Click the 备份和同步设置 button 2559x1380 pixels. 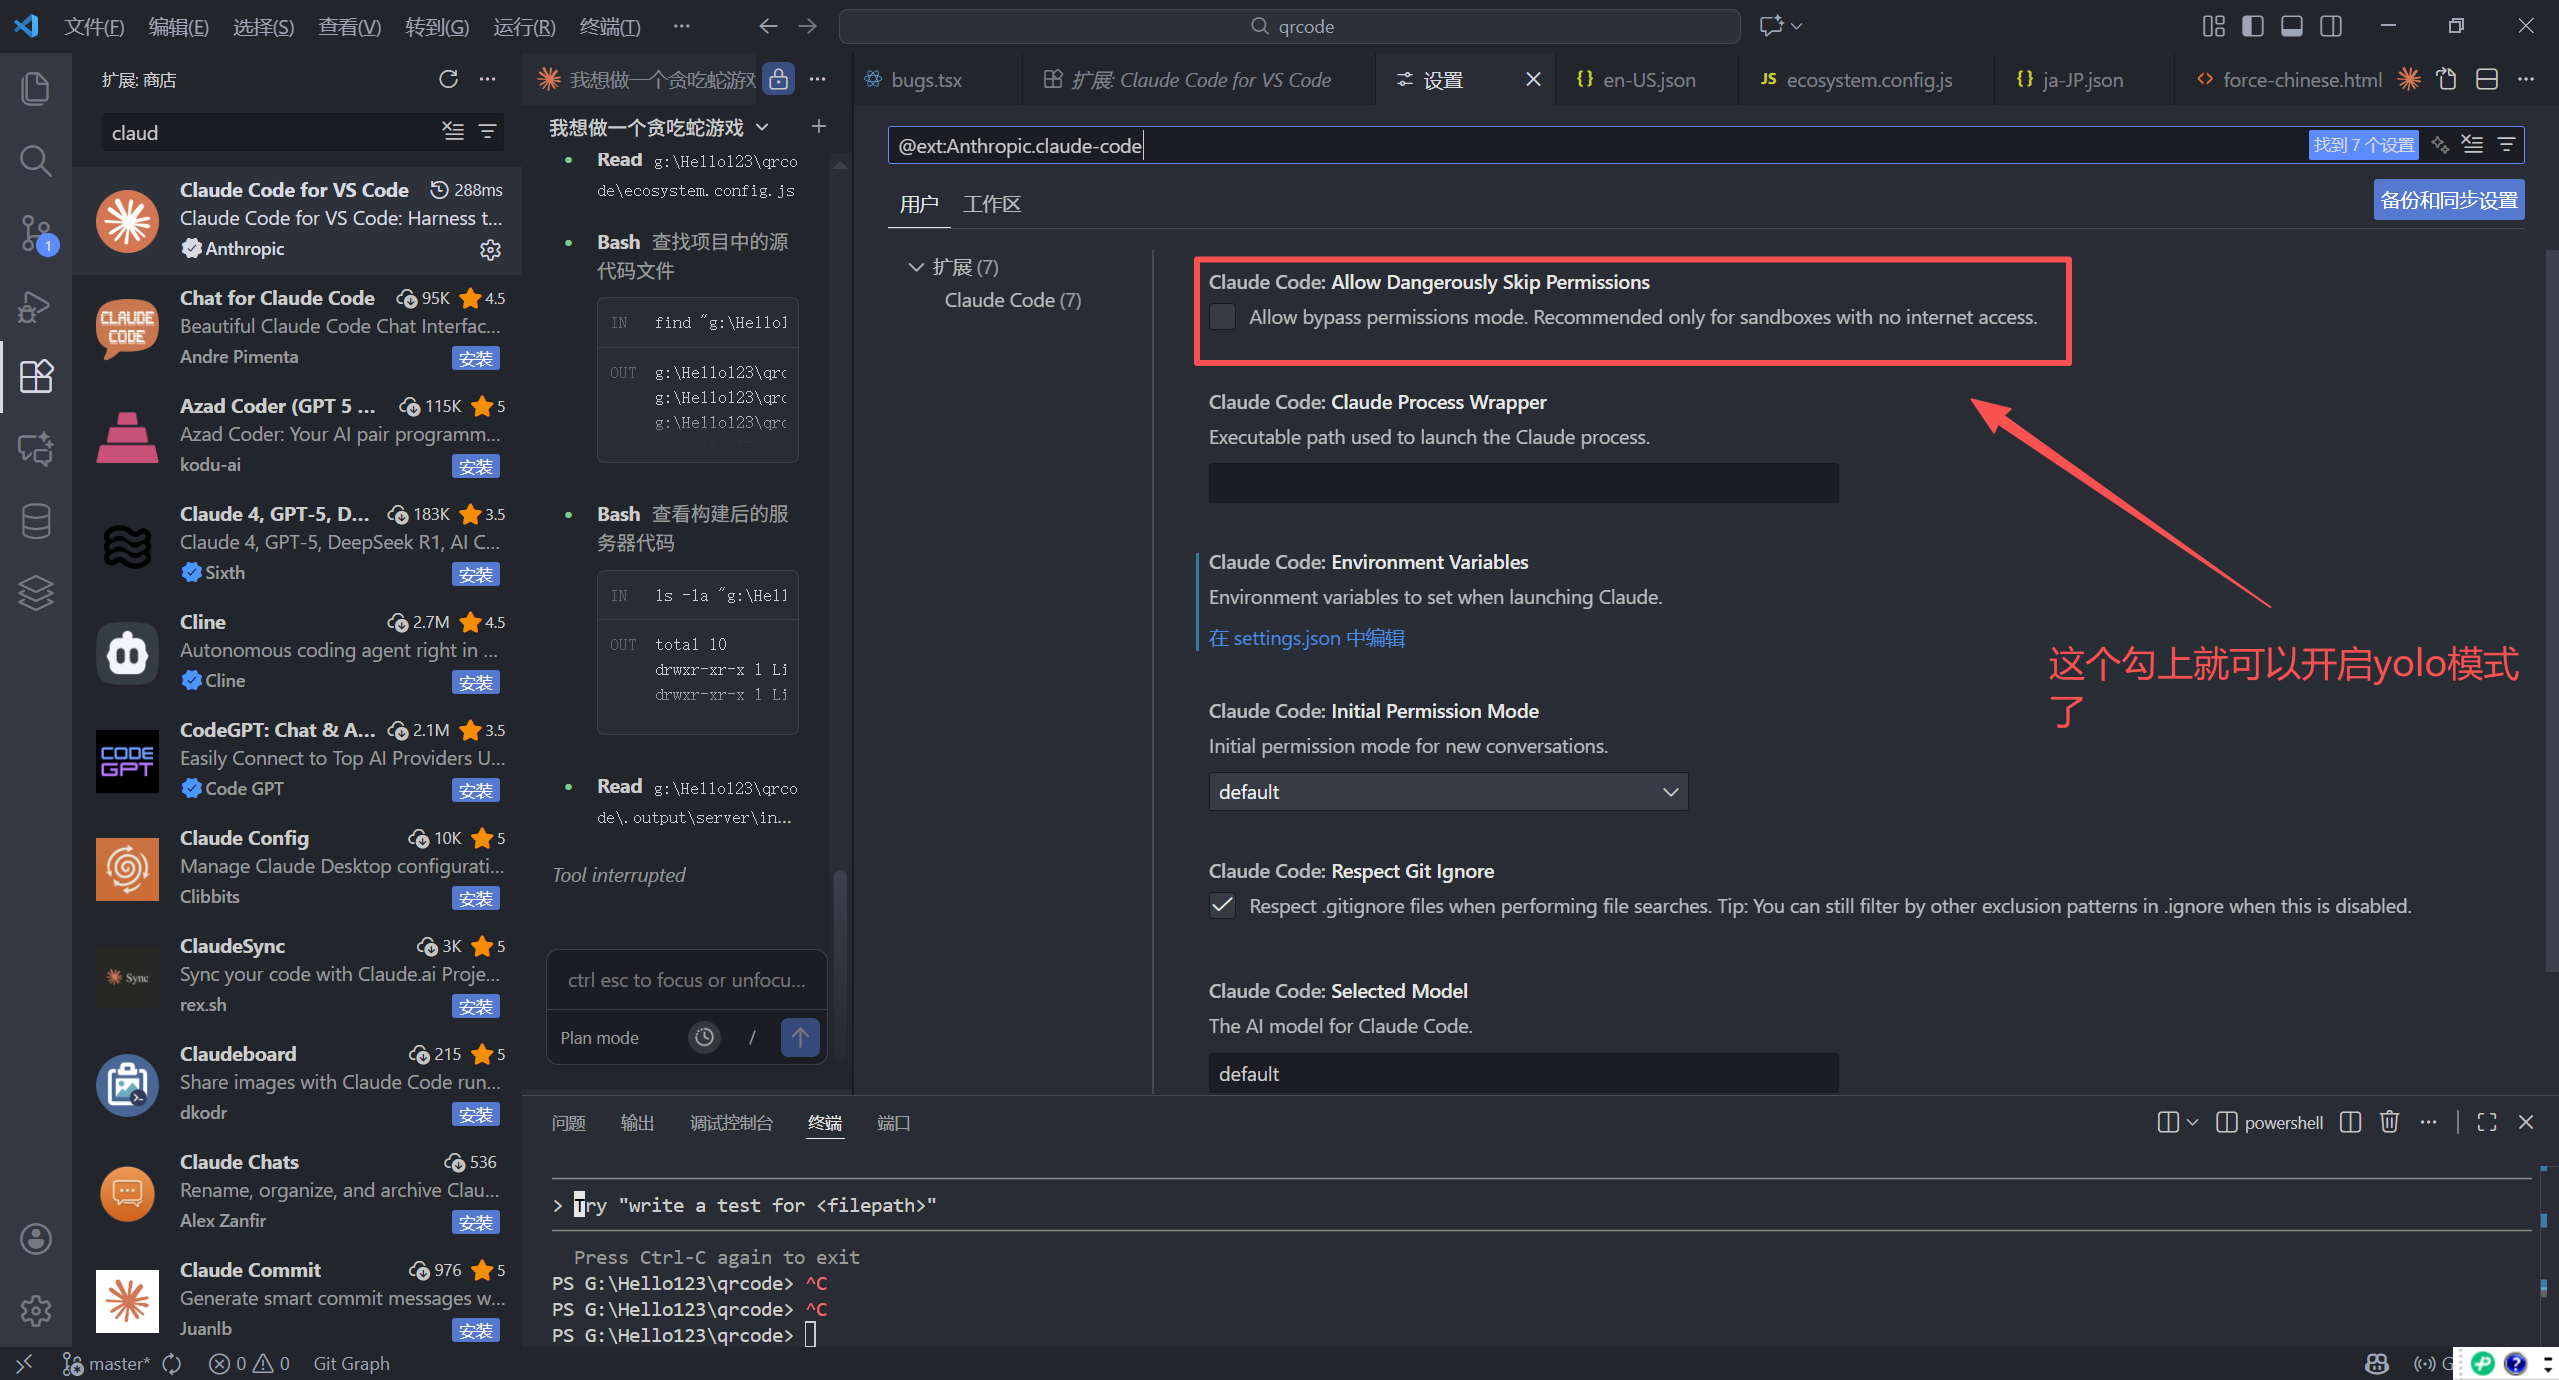[2448, 200]
